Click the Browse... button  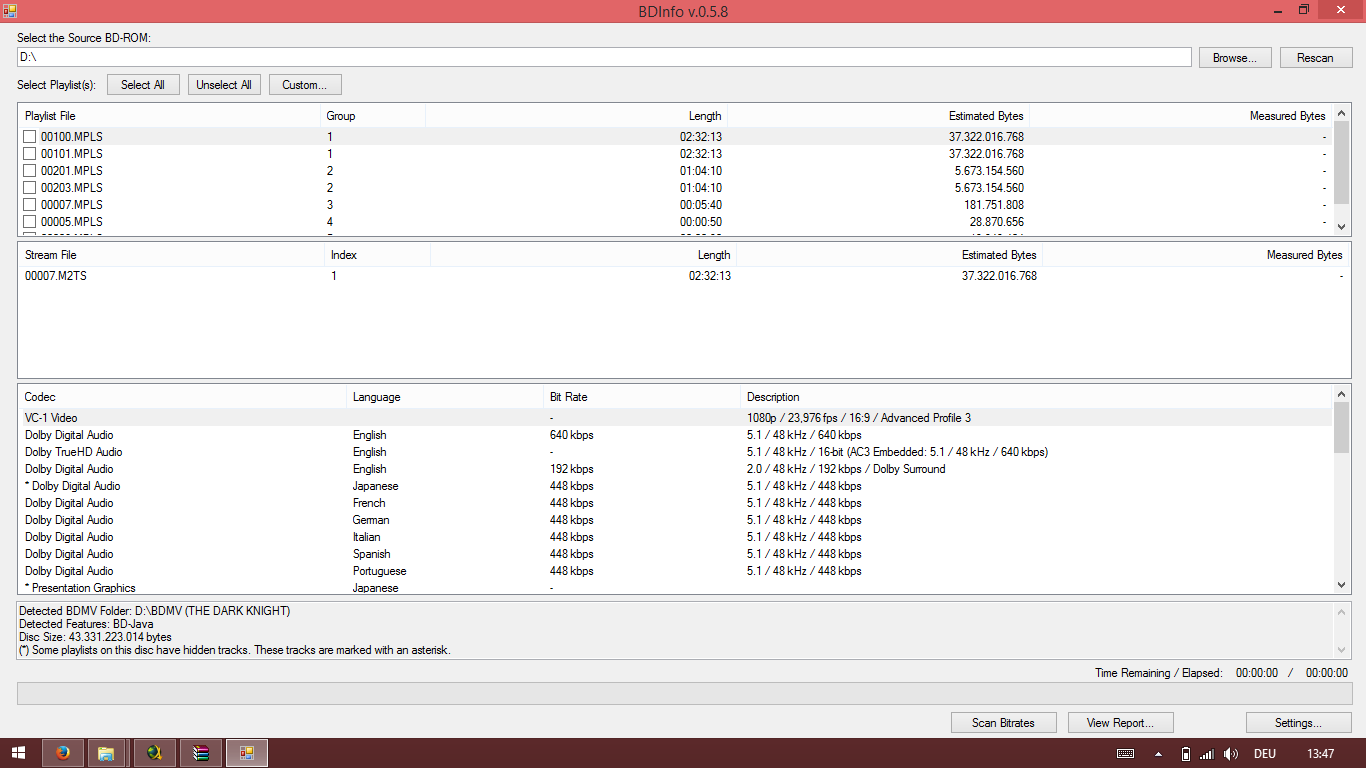(x=1235, y=58)
